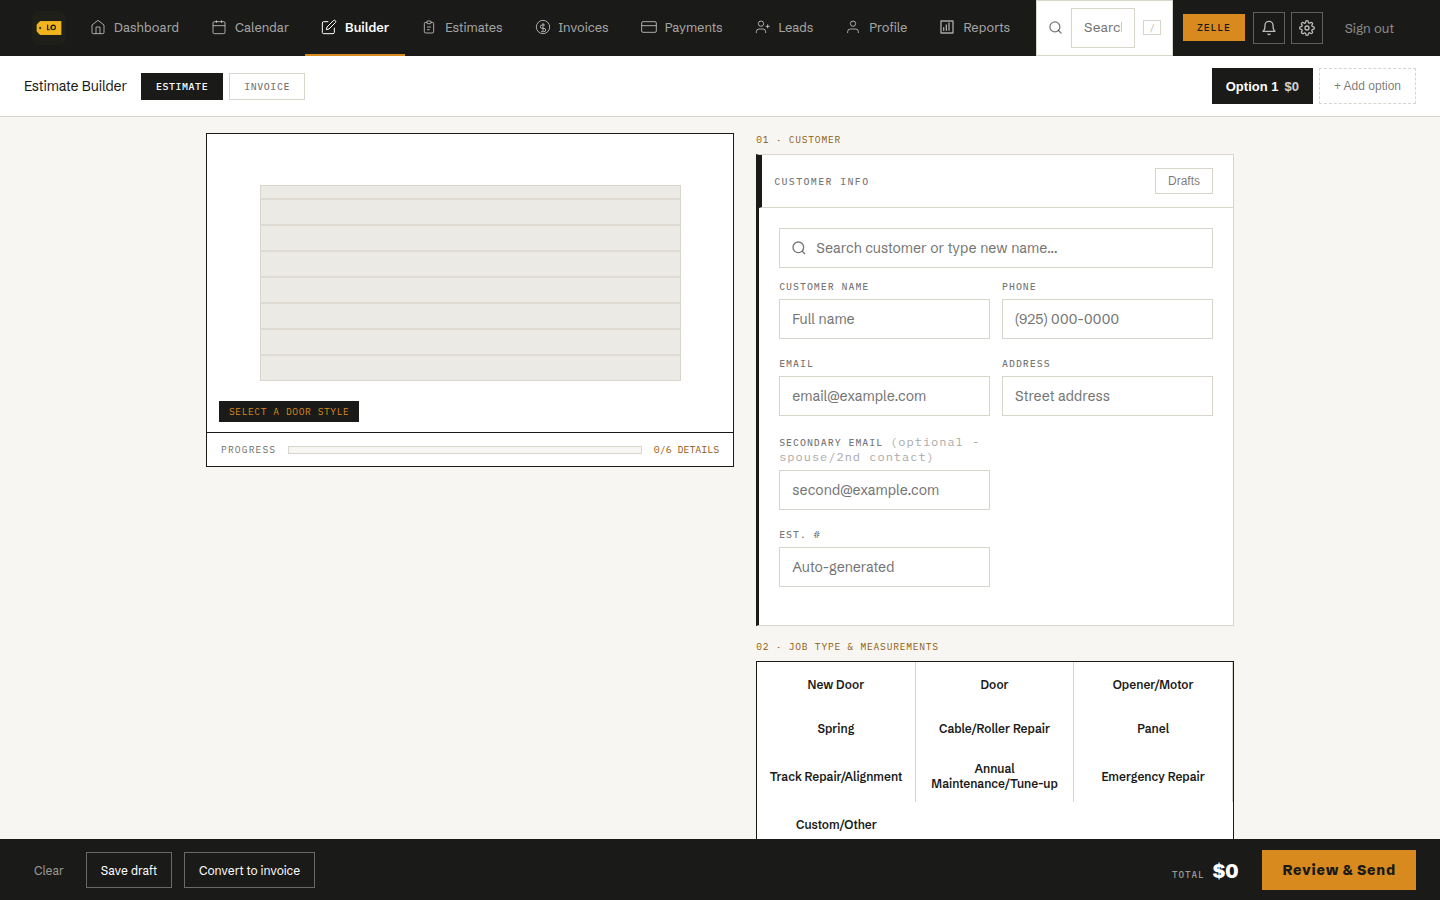Image resolution: width=1440 pixels, height=900 pixels.
Task: Select the Spring job type
Action: pos(836,729)
